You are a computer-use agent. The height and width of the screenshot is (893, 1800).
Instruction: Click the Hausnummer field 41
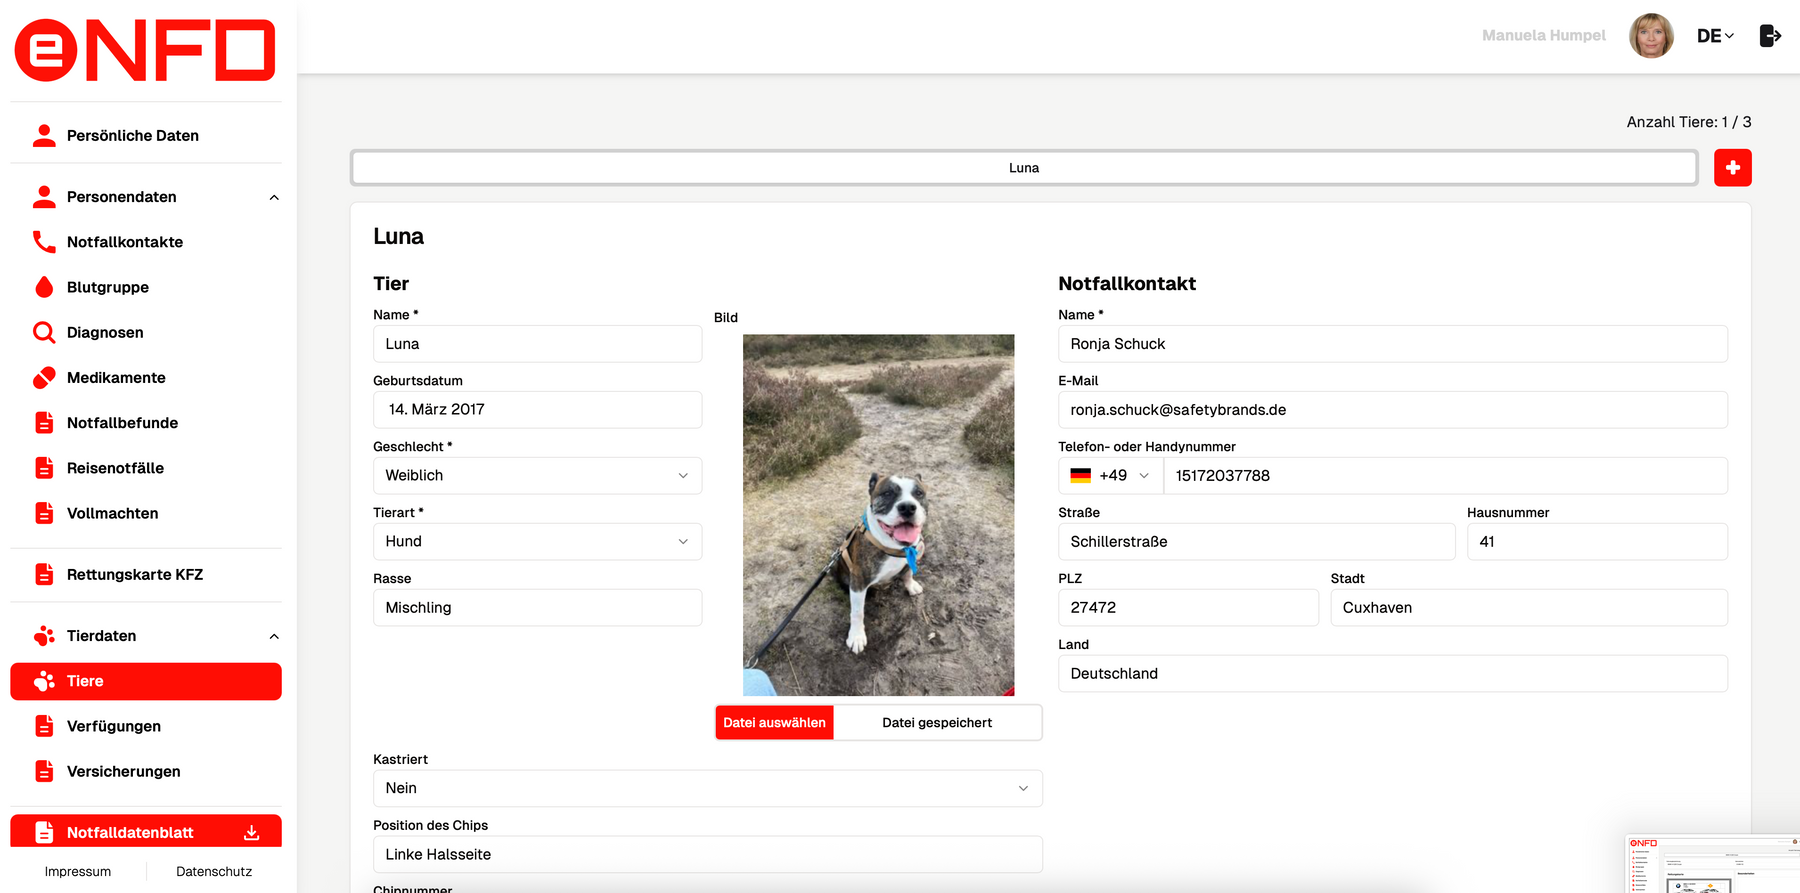(x=1597, y=542)
